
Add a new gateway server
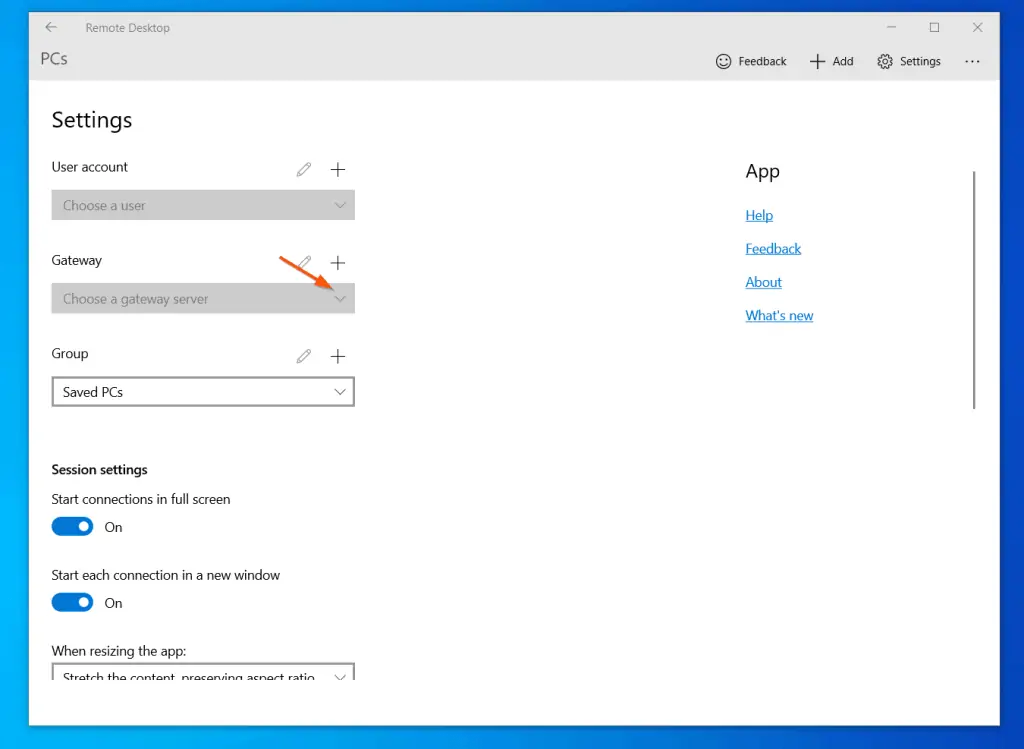(338, 262)
